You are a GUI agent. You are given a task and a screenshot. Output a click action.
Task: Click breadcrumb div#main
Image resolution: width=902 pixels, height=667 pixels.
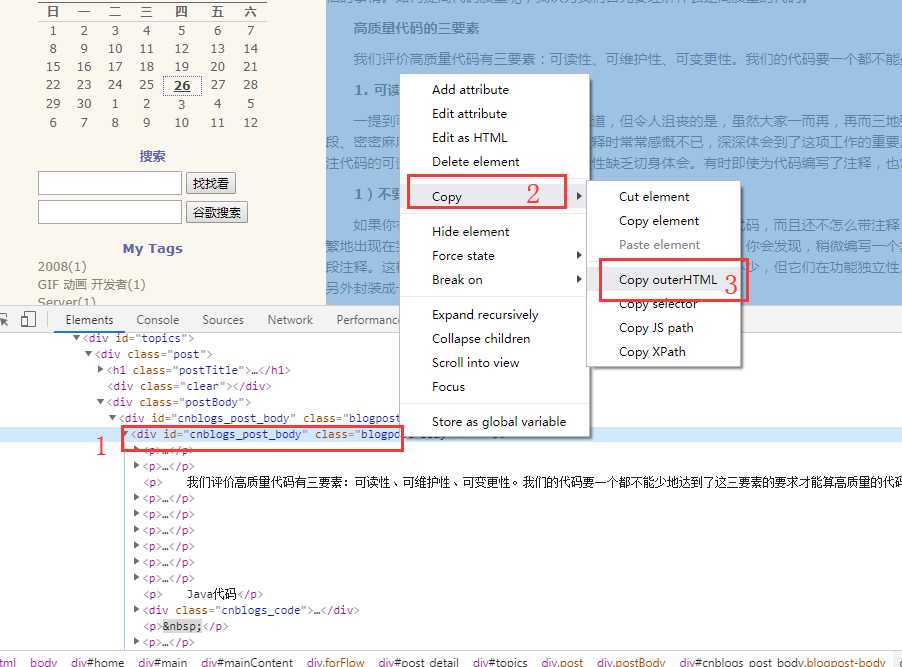click(x=162, y=662)
